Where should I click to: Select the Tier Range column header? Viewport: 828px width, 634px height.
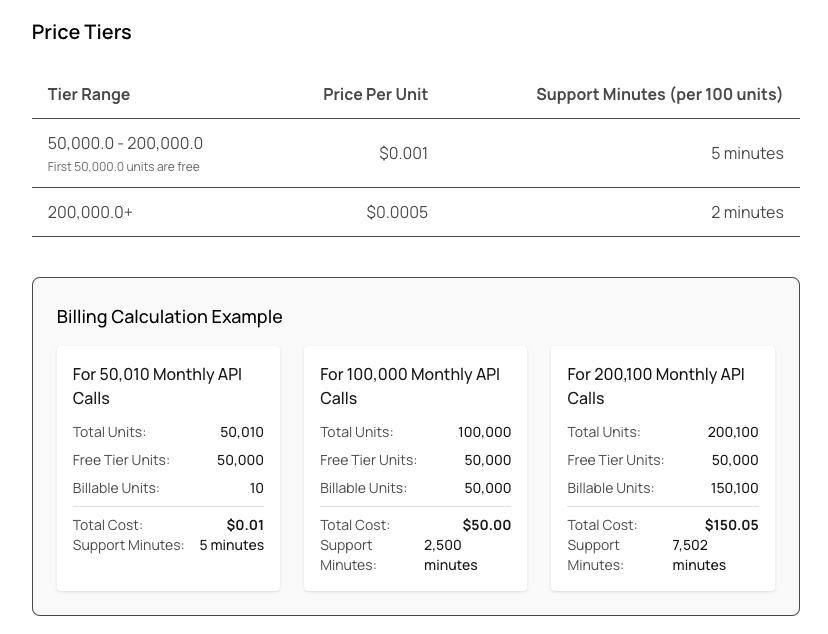[x=89, y=94]
